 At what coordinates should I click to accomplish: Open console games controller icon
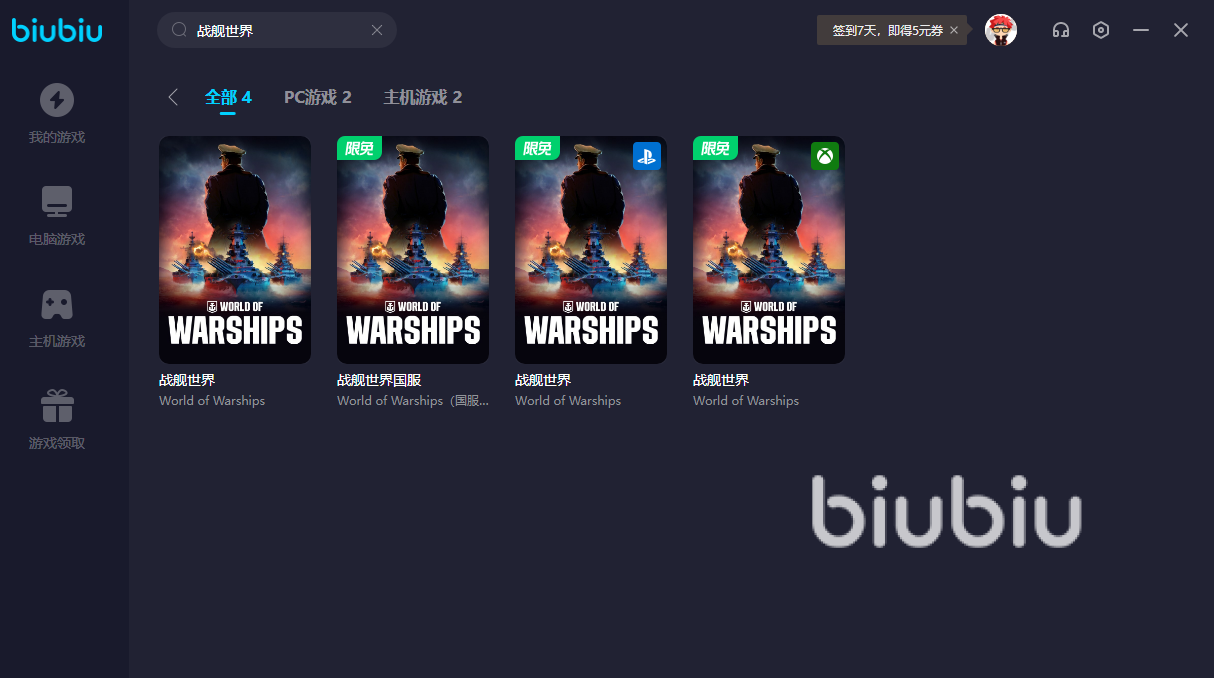57,304
